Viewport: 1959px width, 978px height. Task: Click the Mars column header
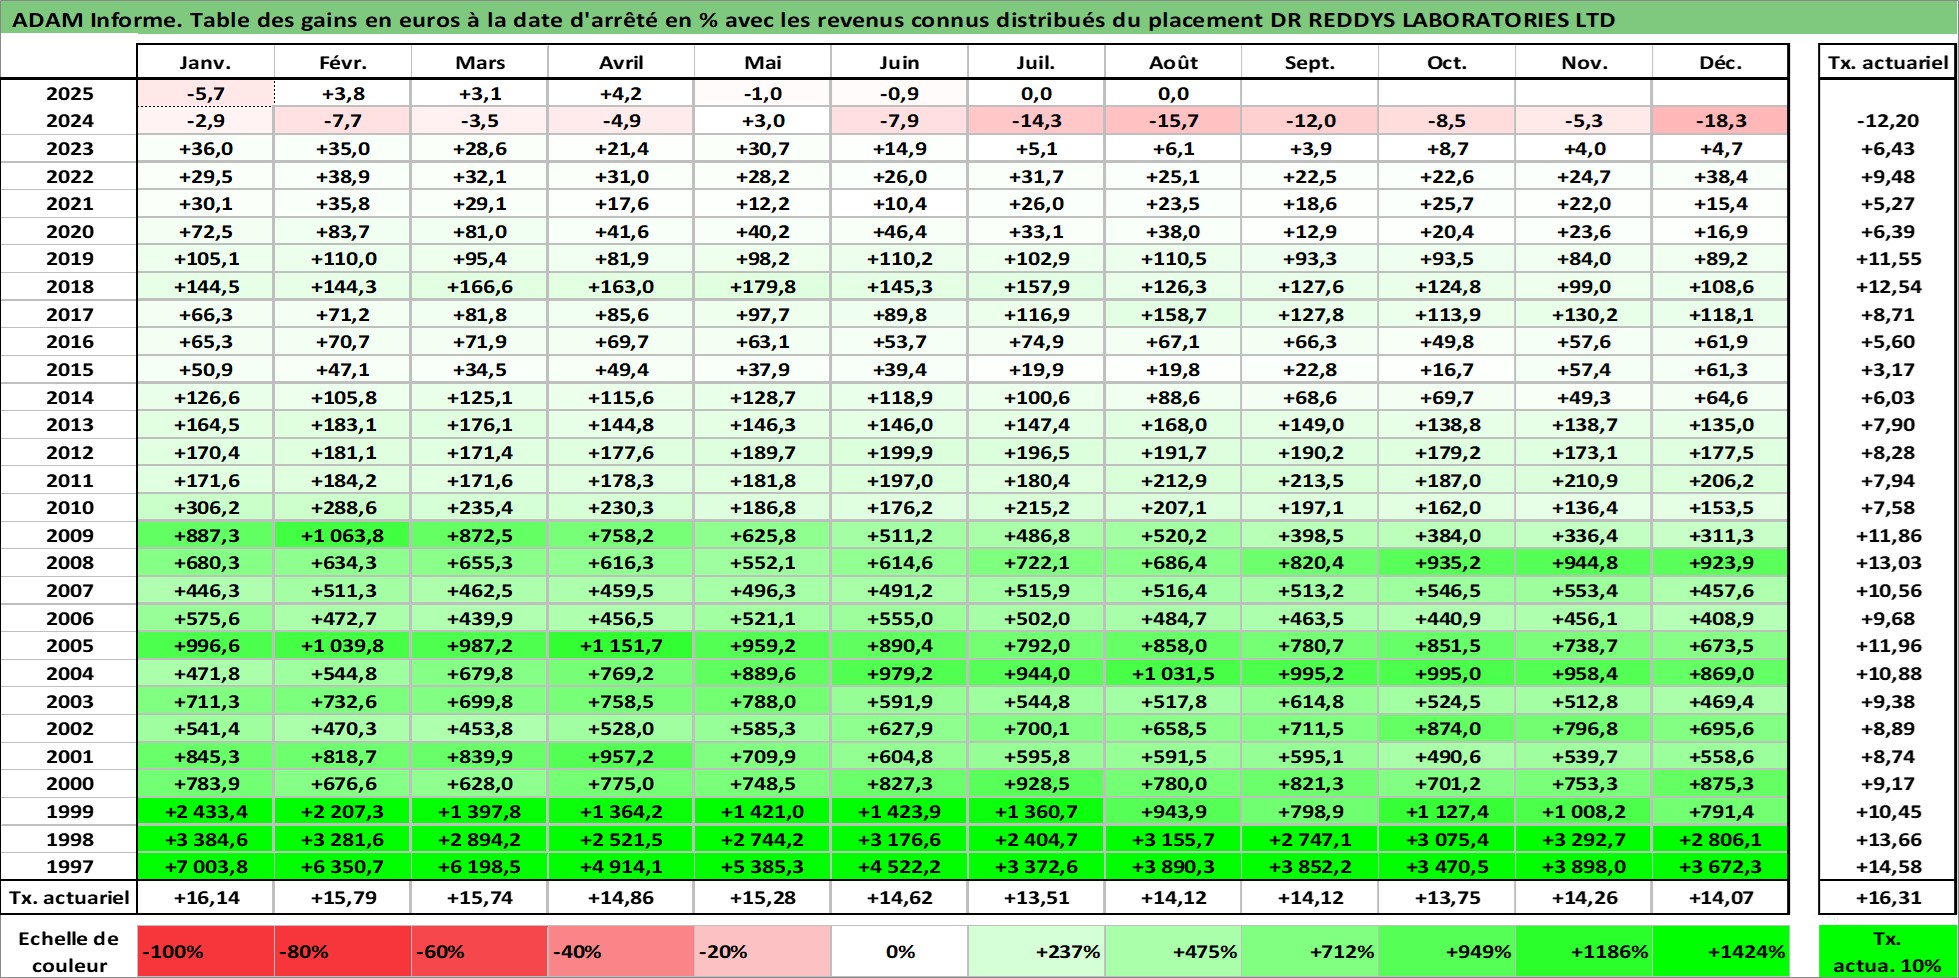(480, 62)
